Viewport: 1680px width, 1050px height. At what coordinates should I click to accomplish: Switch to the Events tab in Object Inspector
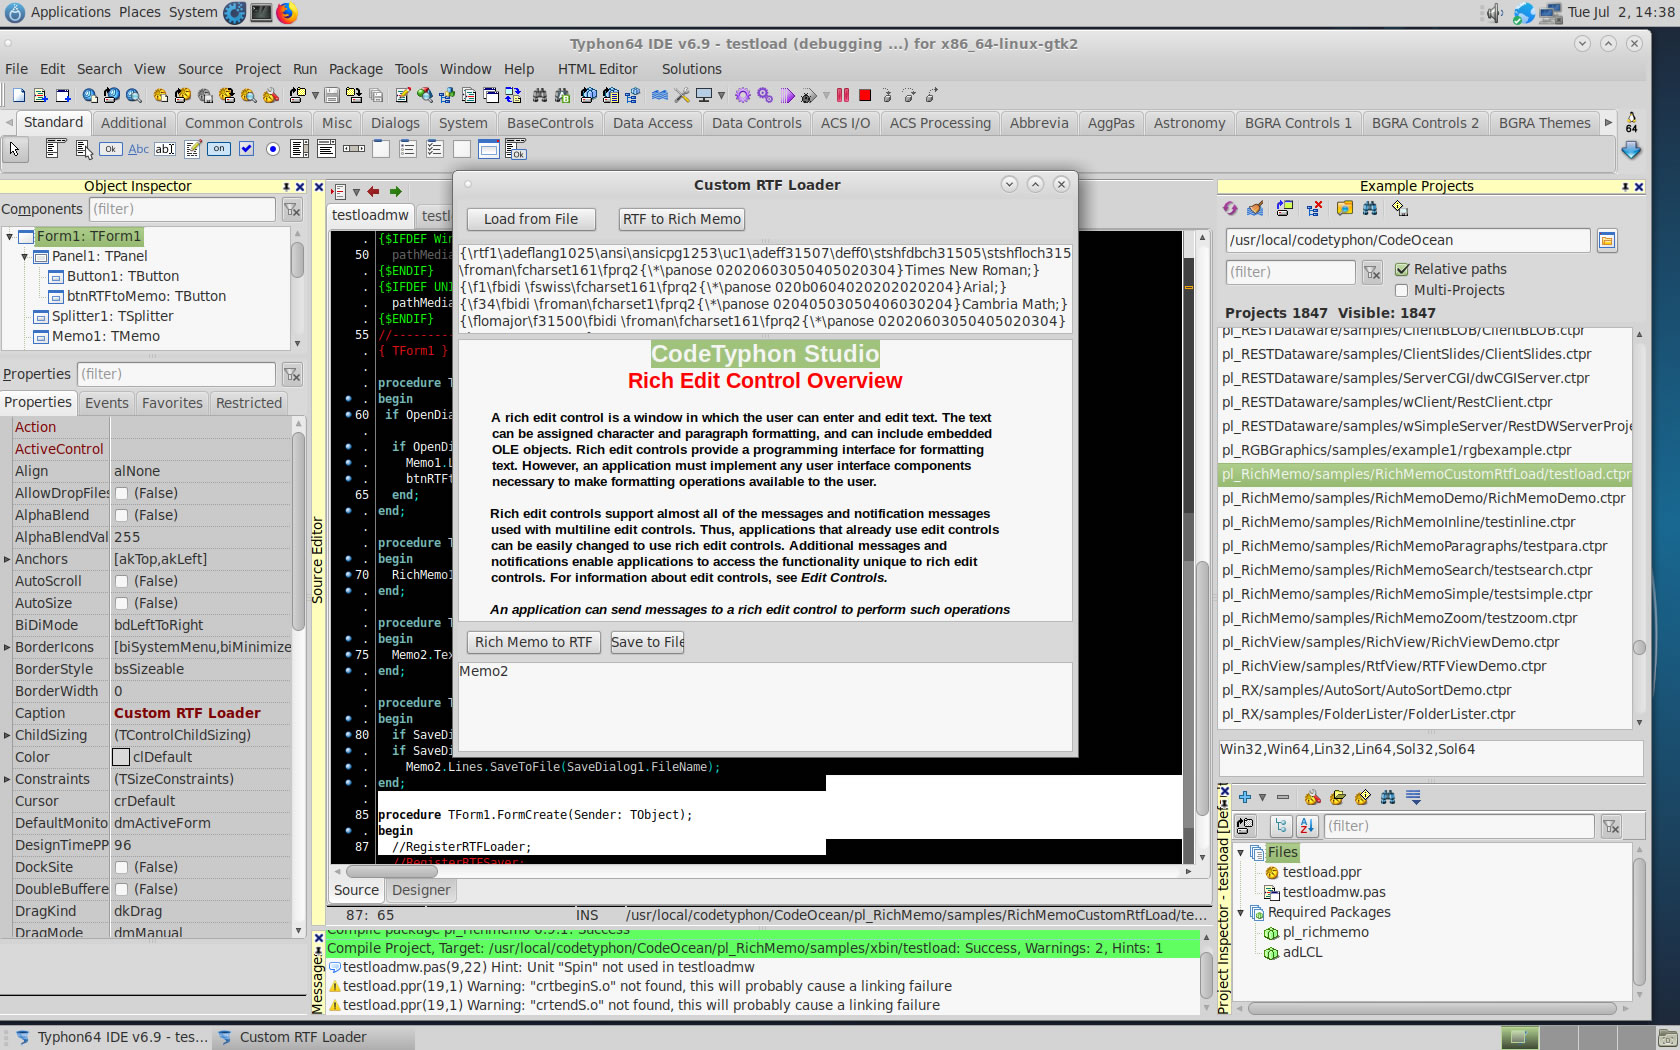pos(107,403)
